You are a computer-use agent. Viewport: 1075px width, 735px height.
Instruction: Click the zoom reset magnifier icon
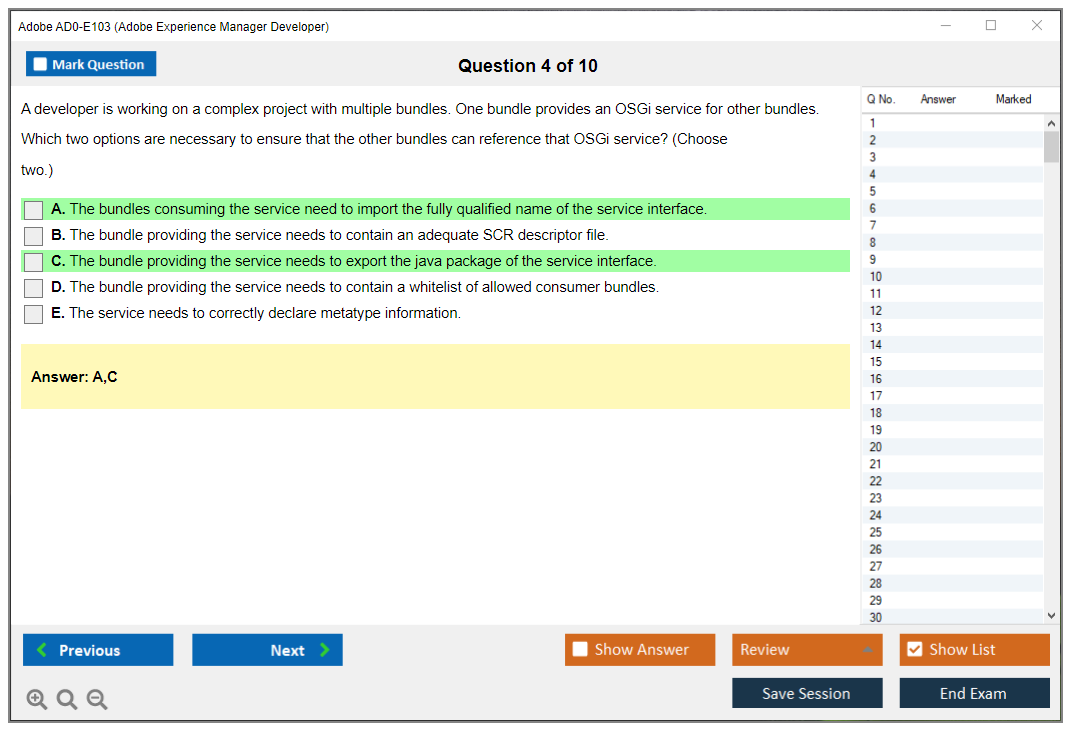[67, 700]
